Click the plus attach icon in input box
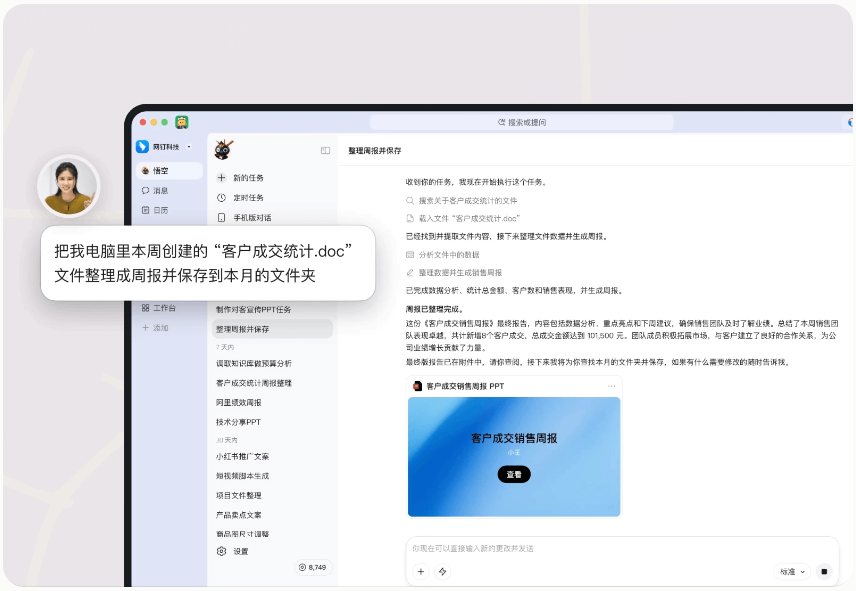Screen dimensions: 856x591 coord(421,571)
